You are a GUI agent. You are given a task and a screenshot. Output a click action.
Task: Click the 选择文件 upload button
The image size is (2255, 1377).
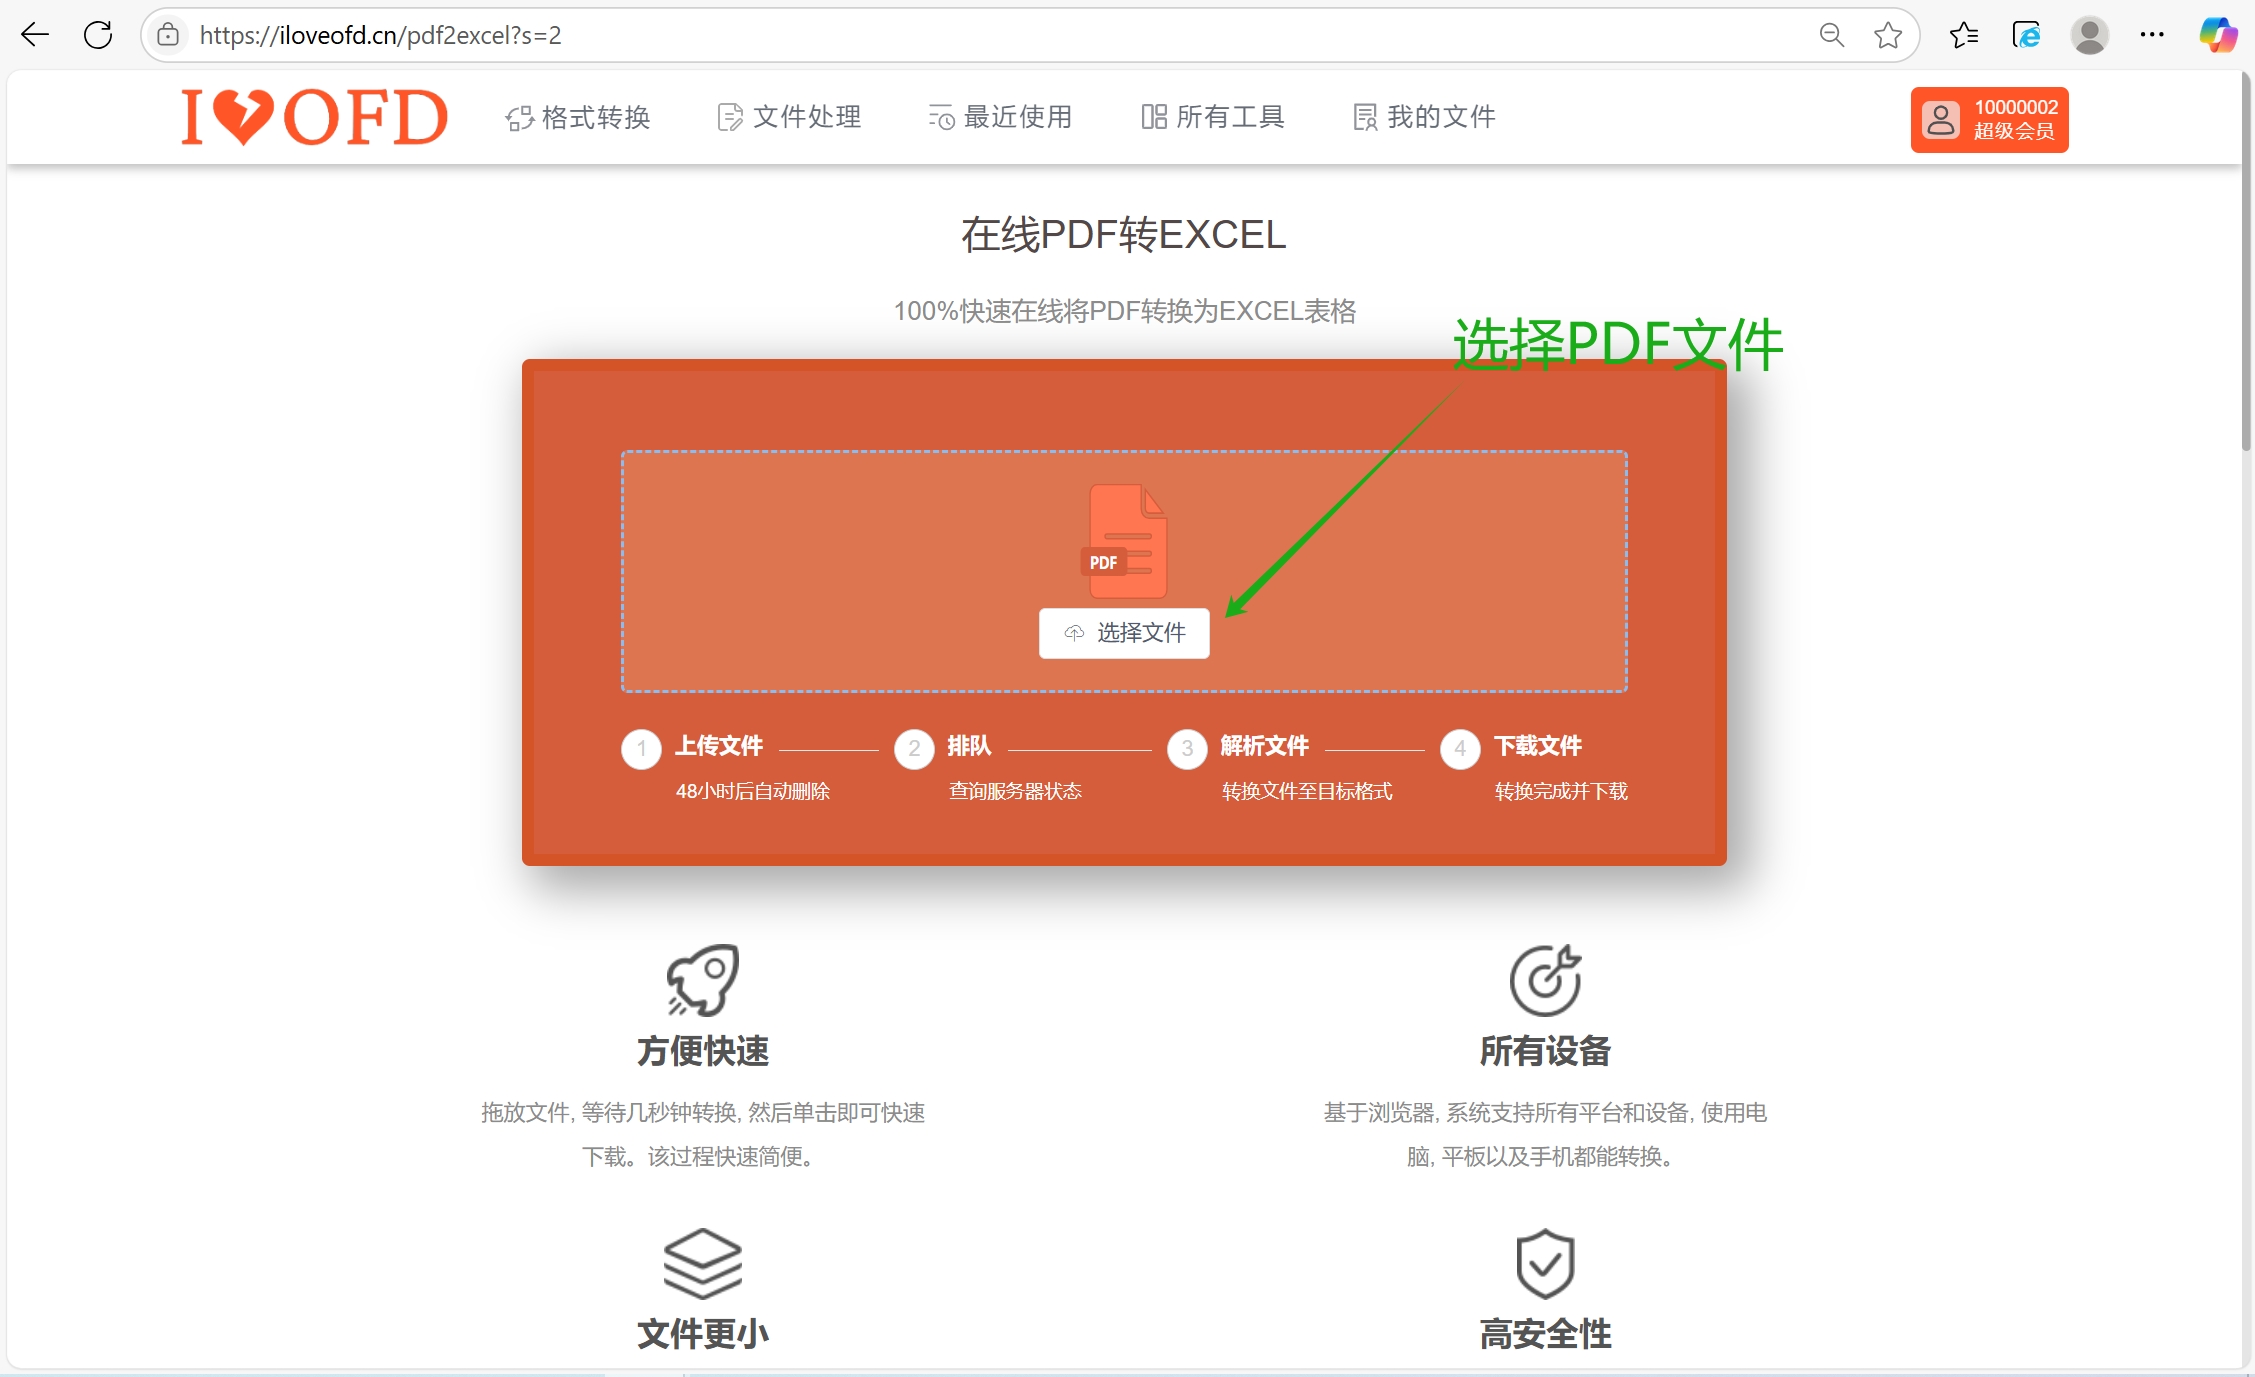coord(1124,633)
